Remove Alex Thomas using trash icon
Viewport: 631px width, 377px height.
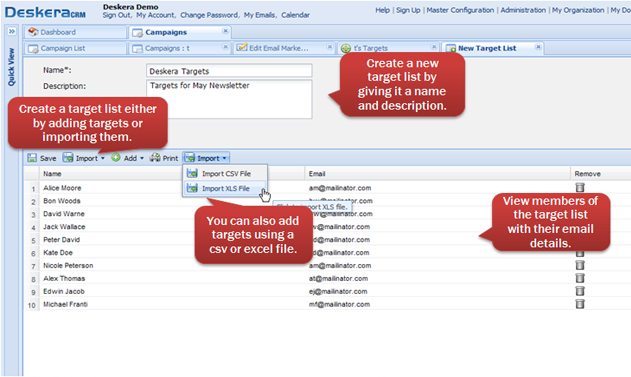click(579, 278)
